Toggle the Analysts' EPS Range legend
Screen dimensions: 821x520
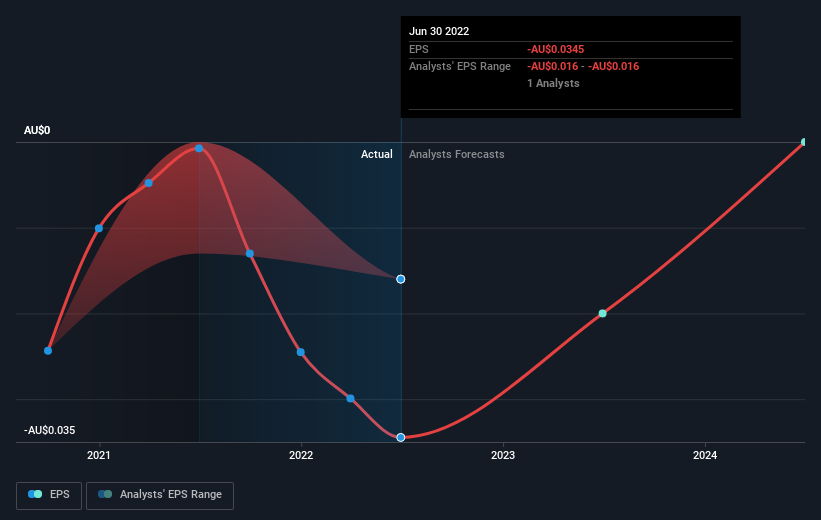point(160,495)
